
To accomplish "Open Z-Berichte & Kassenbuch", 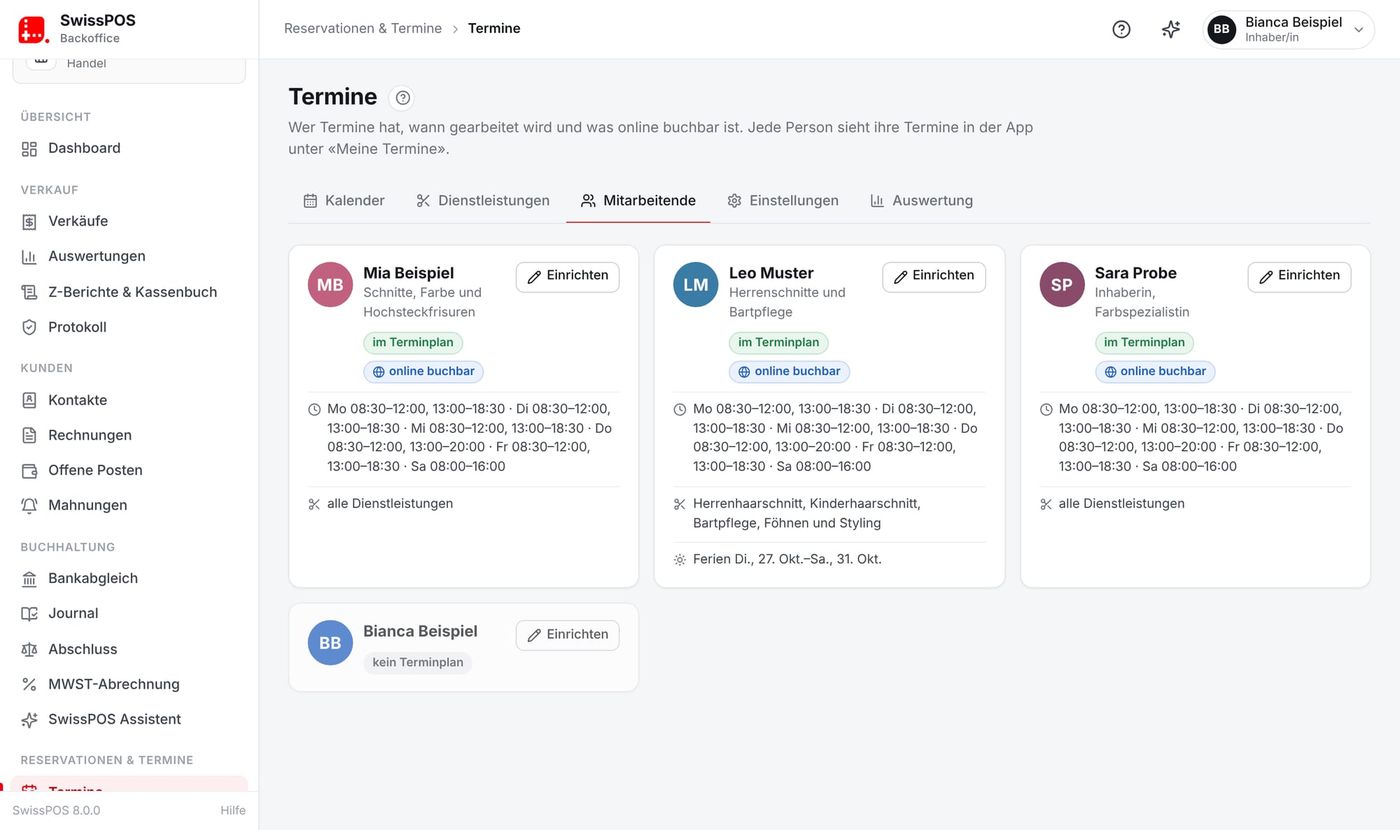I will [x=129, y=292].
